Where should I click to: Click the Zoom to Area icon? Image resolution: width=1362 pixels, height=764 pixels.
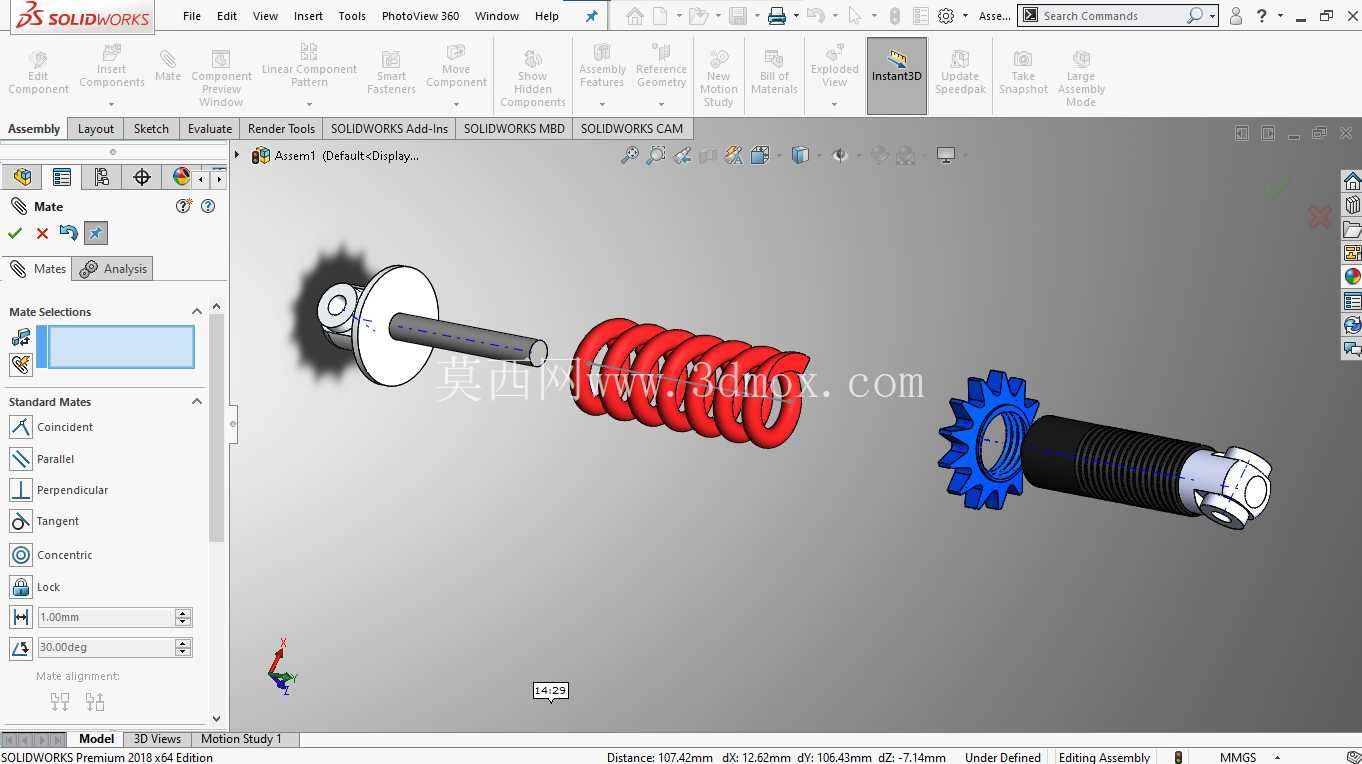(655, 155)
